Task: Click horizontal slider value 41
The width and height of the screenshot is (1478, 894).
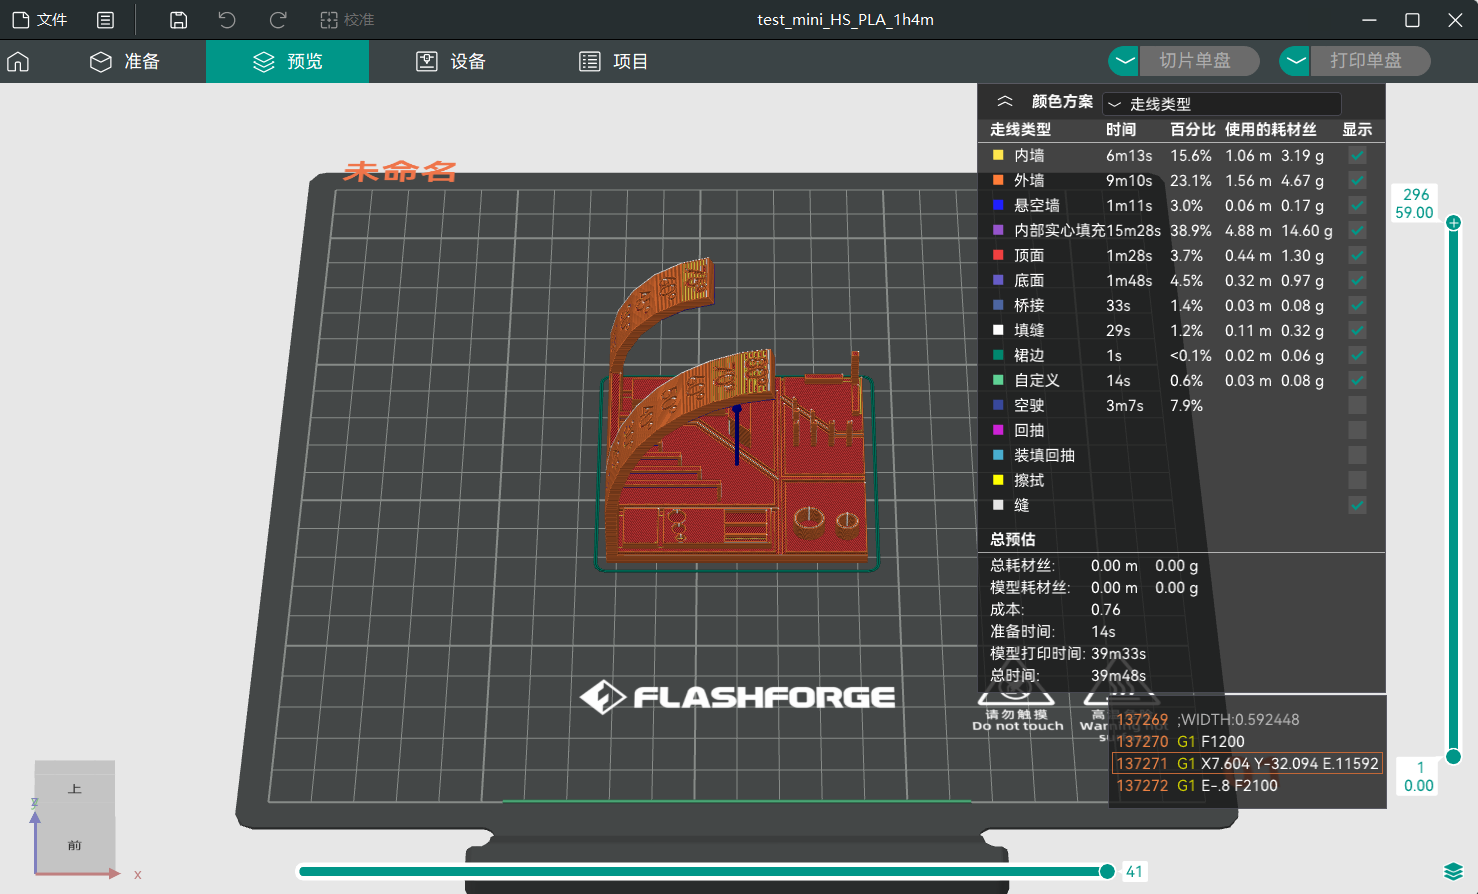Action: point(1134,872)
